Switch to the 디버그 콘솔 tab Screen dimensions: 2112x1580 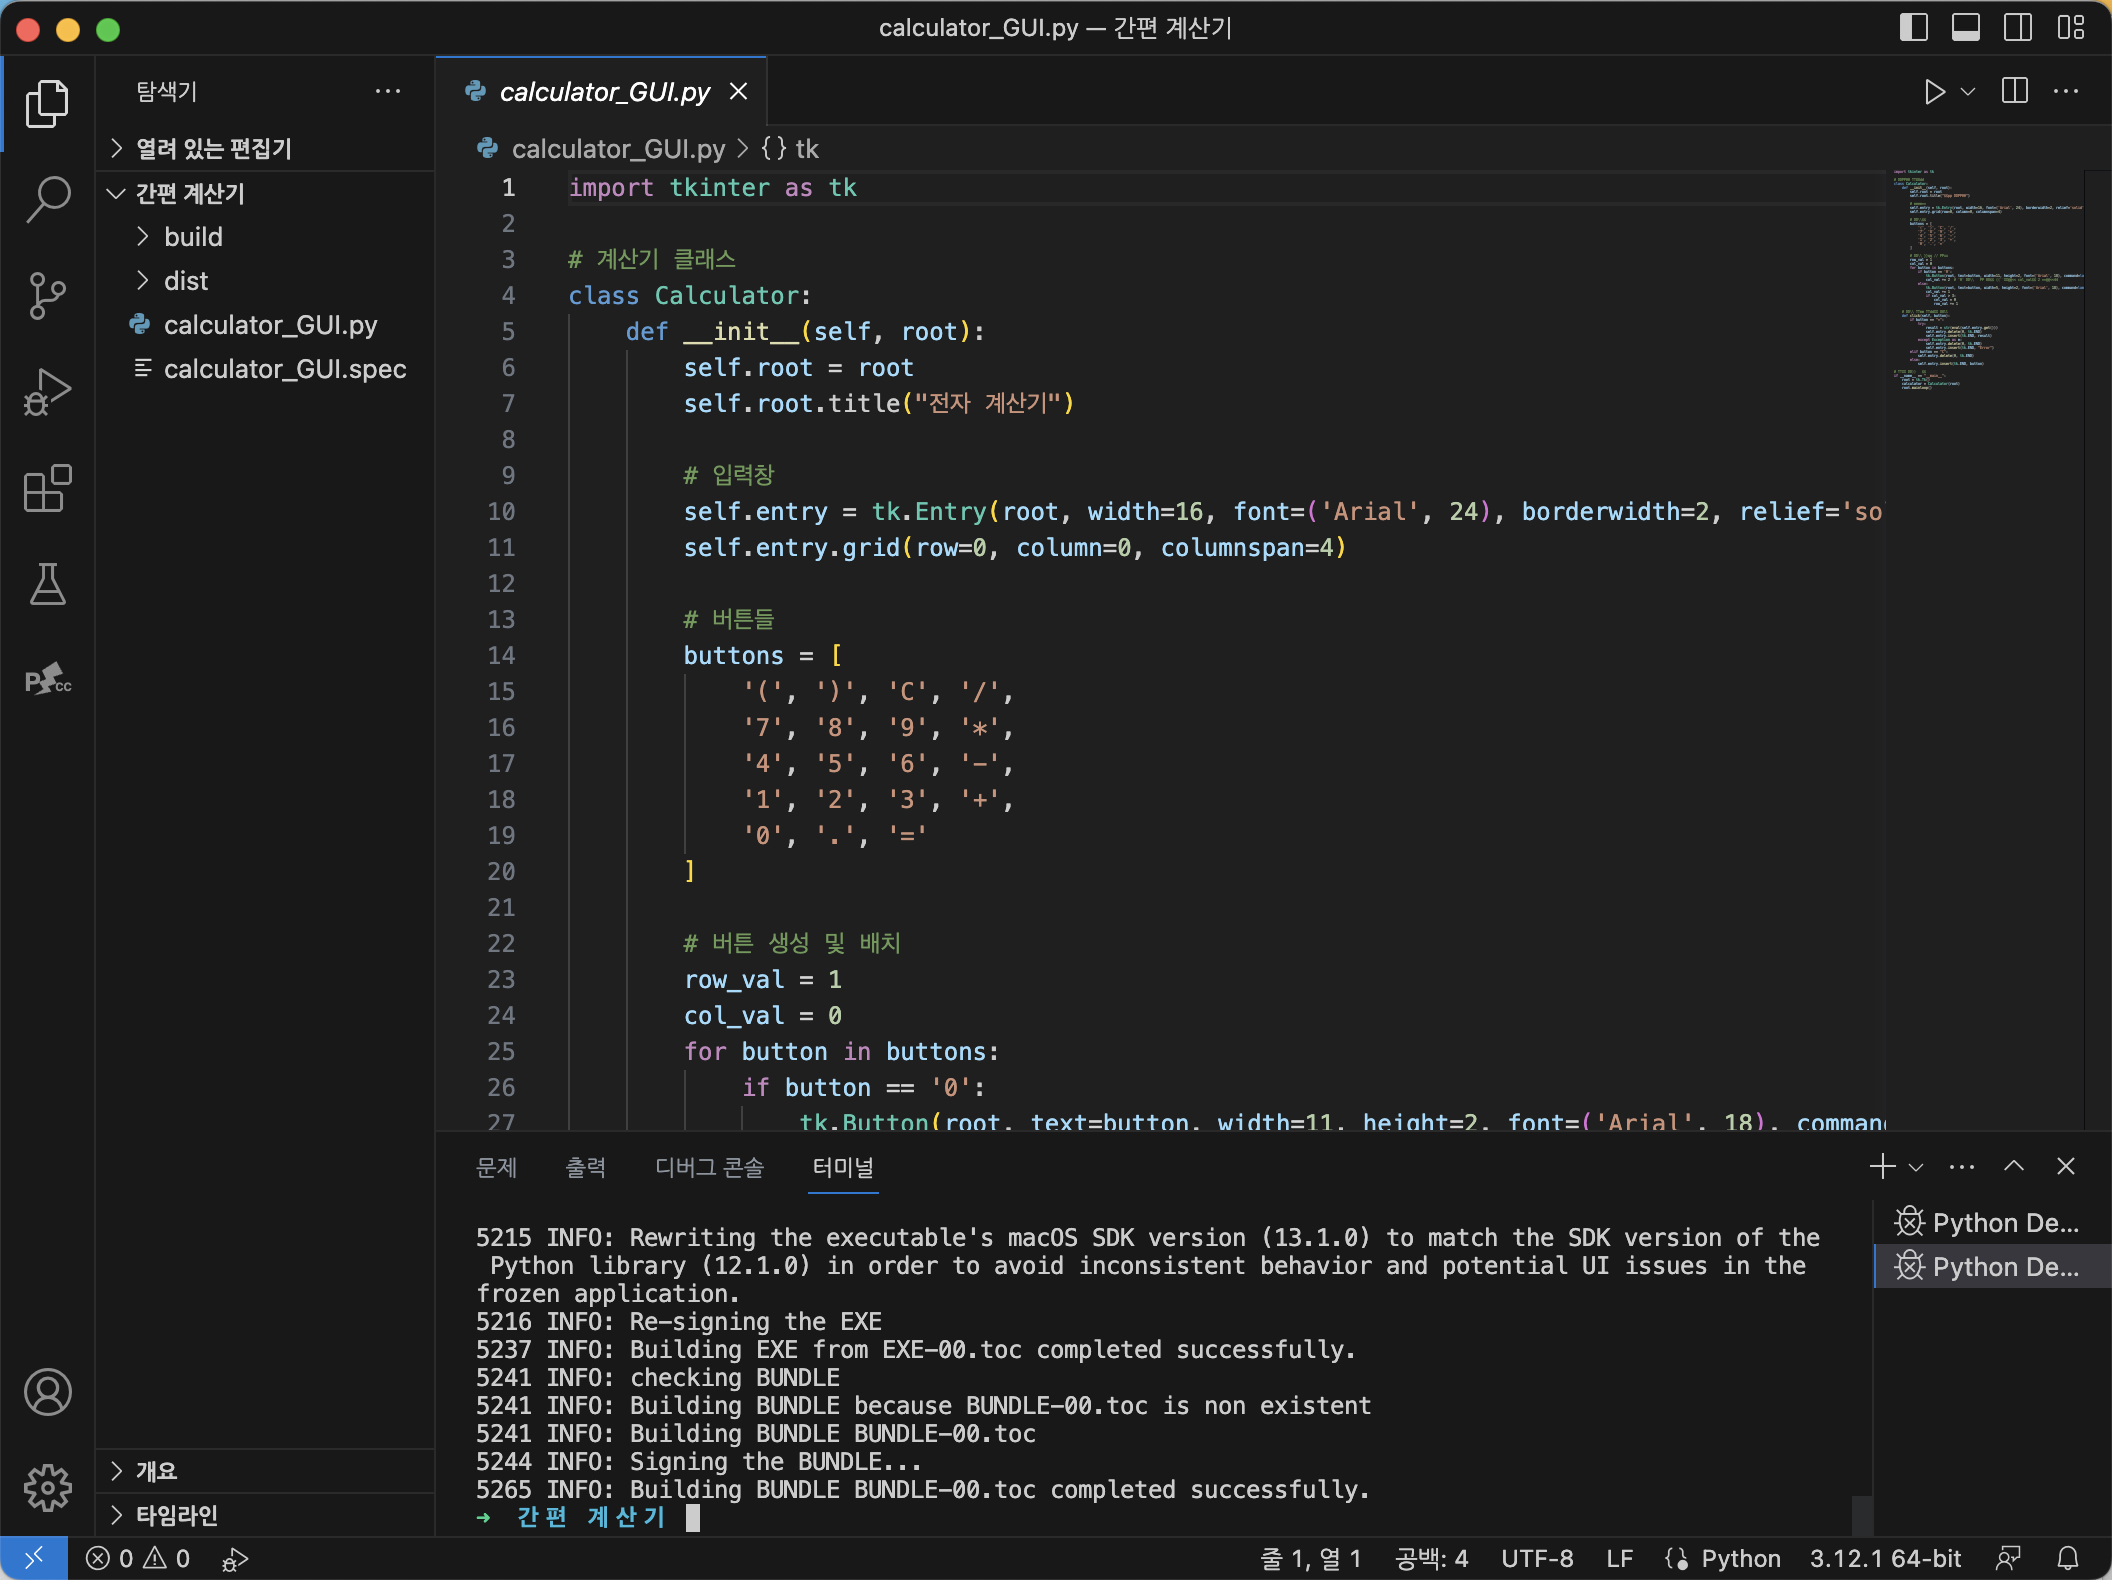[709, 1167]
